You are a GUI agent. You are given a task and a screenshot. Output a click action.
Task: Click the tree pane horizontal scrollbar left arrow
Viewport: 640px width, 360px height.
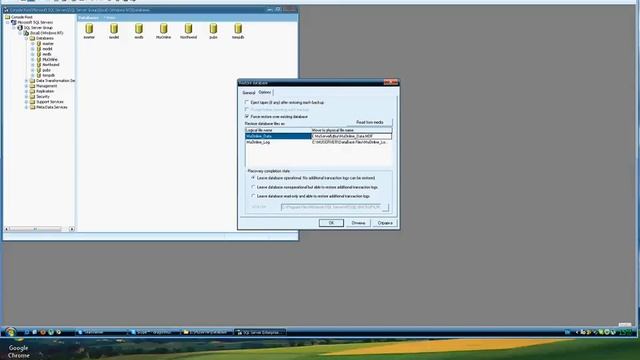tap(6, 229)
